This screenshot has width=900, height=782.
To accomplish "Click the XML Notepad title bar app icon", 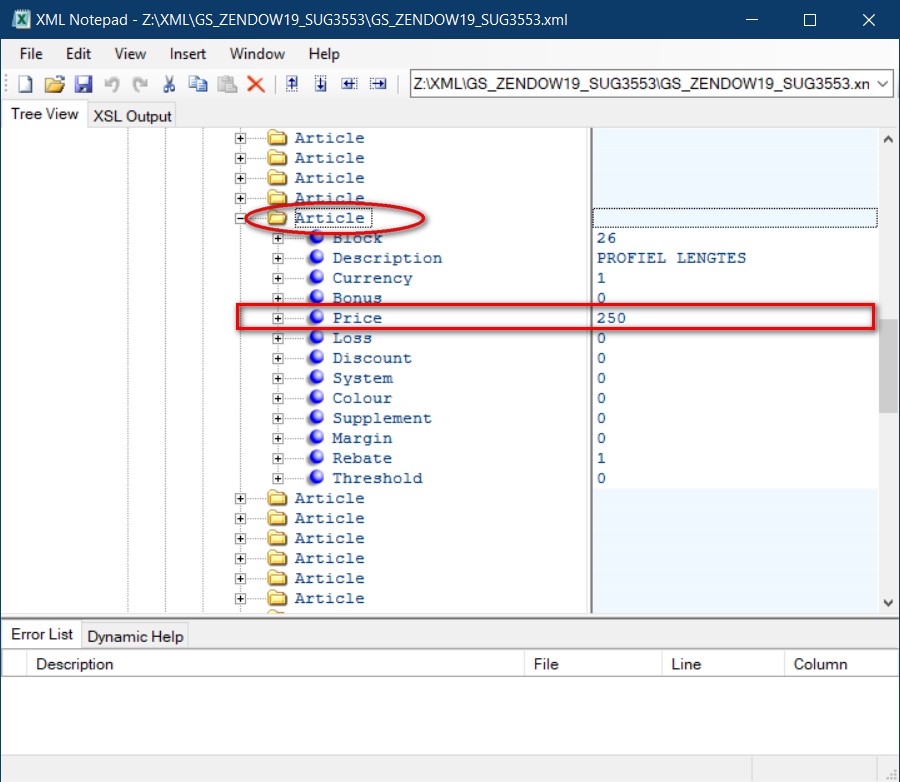I will point(21,20).
